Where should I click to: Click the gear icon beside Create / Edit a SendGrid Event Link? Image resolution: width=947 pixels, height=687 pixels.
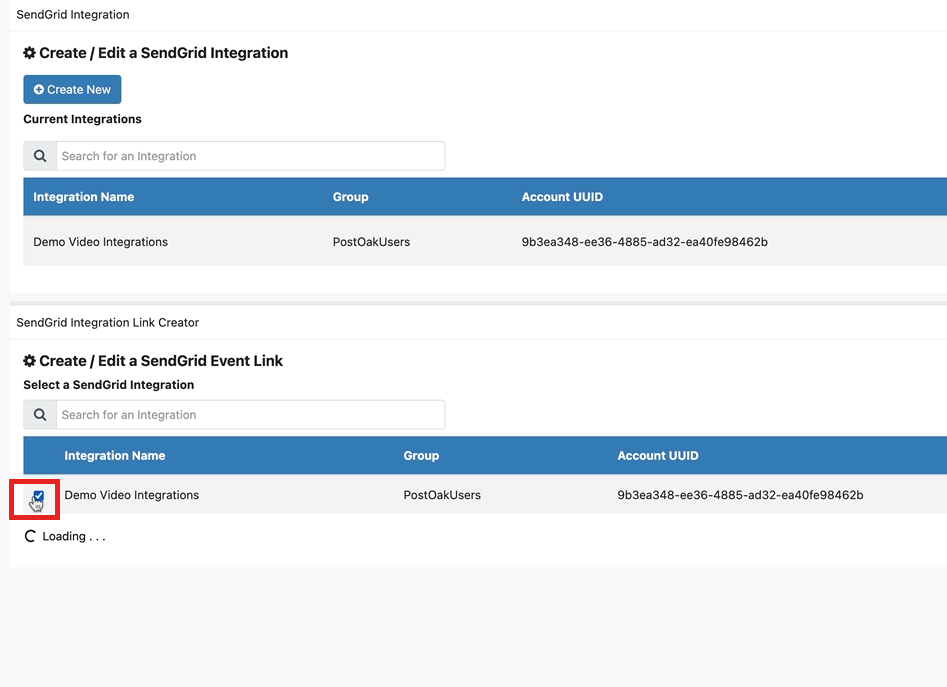pyautogui.click(x=29, y=361)
